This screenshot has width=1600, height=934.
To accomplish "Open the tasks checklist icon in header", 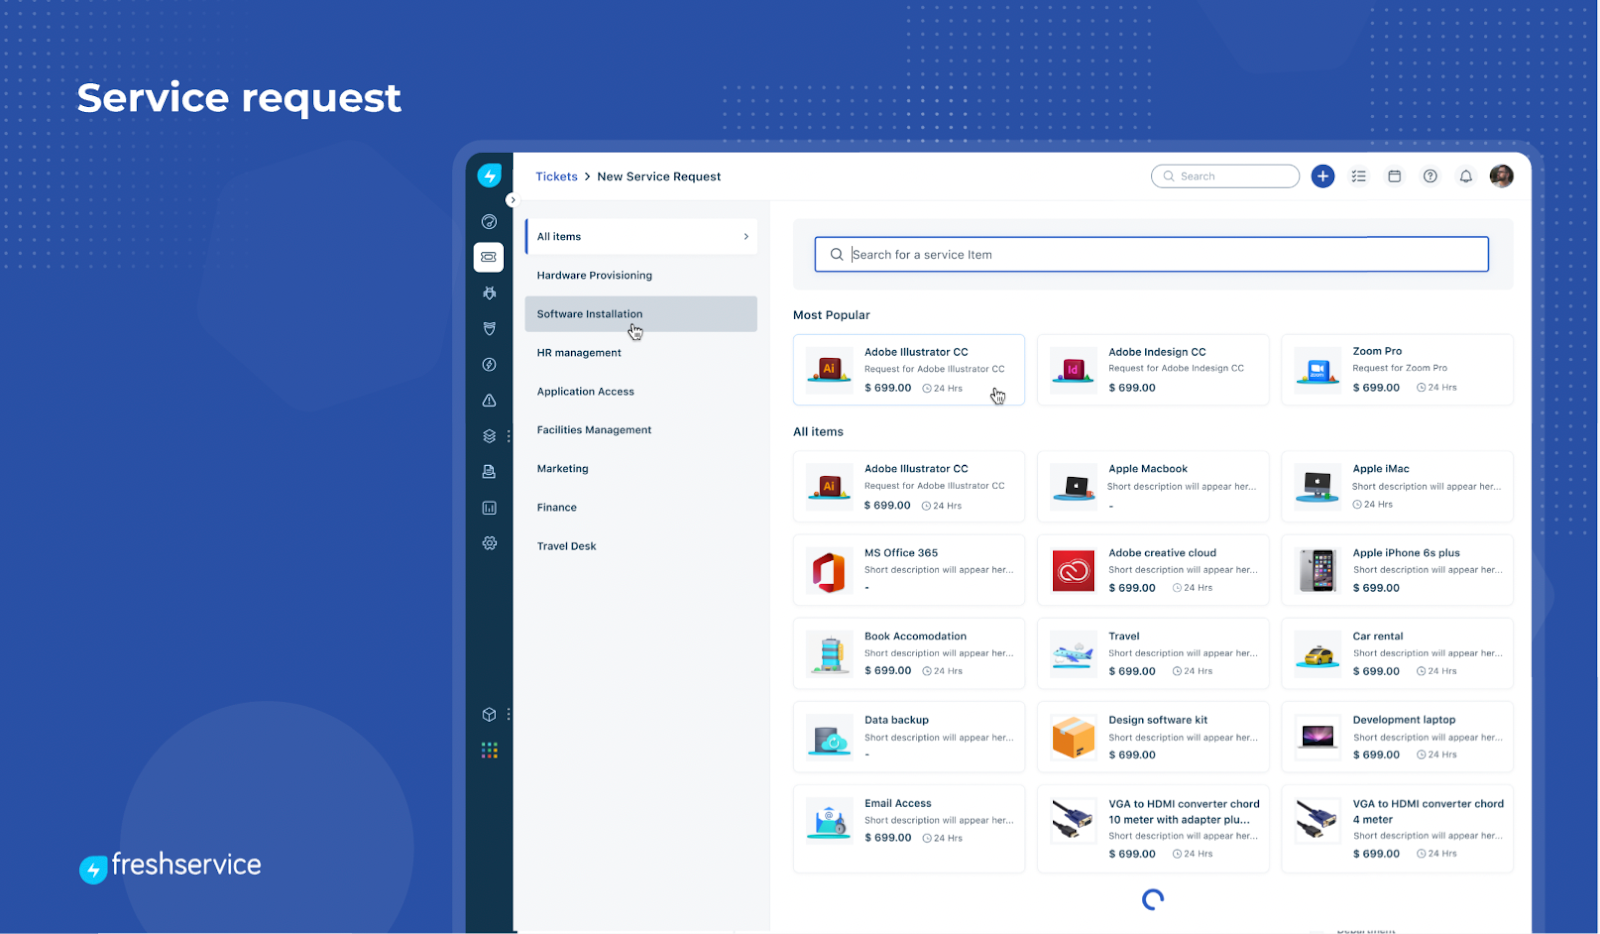I will (x=1358, y=176).
